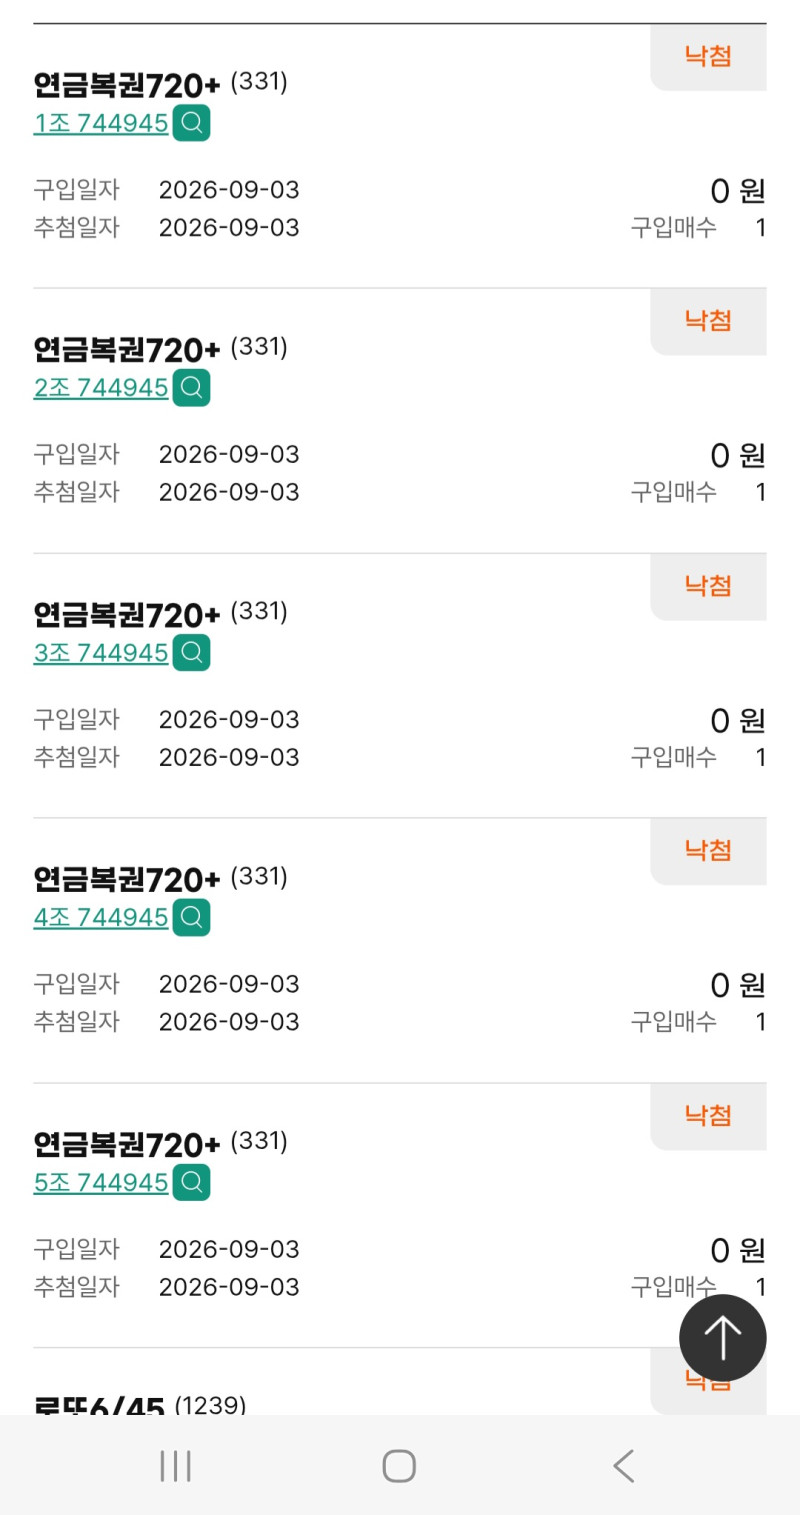Tap magnifier icon beside 5조 744945
Screen dimensions: 800x1515
(x=192, y=1182)
